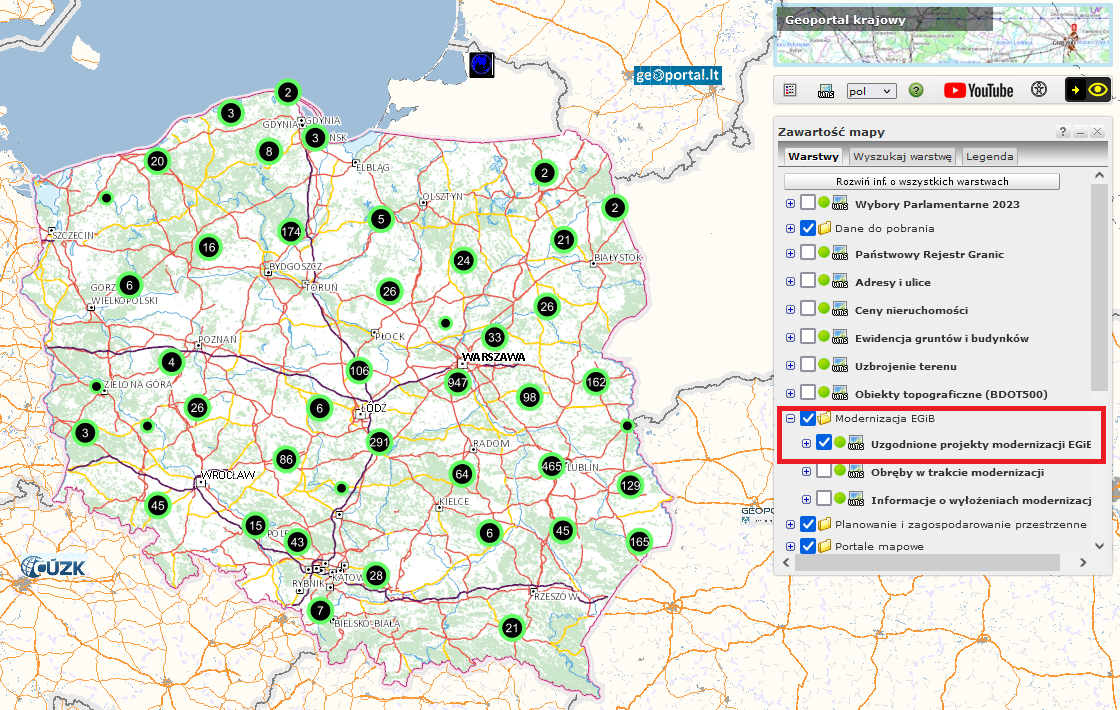Switch to the Legenda tab
The width and height of the screenshot is (1120, 710).
pos(989,156)
